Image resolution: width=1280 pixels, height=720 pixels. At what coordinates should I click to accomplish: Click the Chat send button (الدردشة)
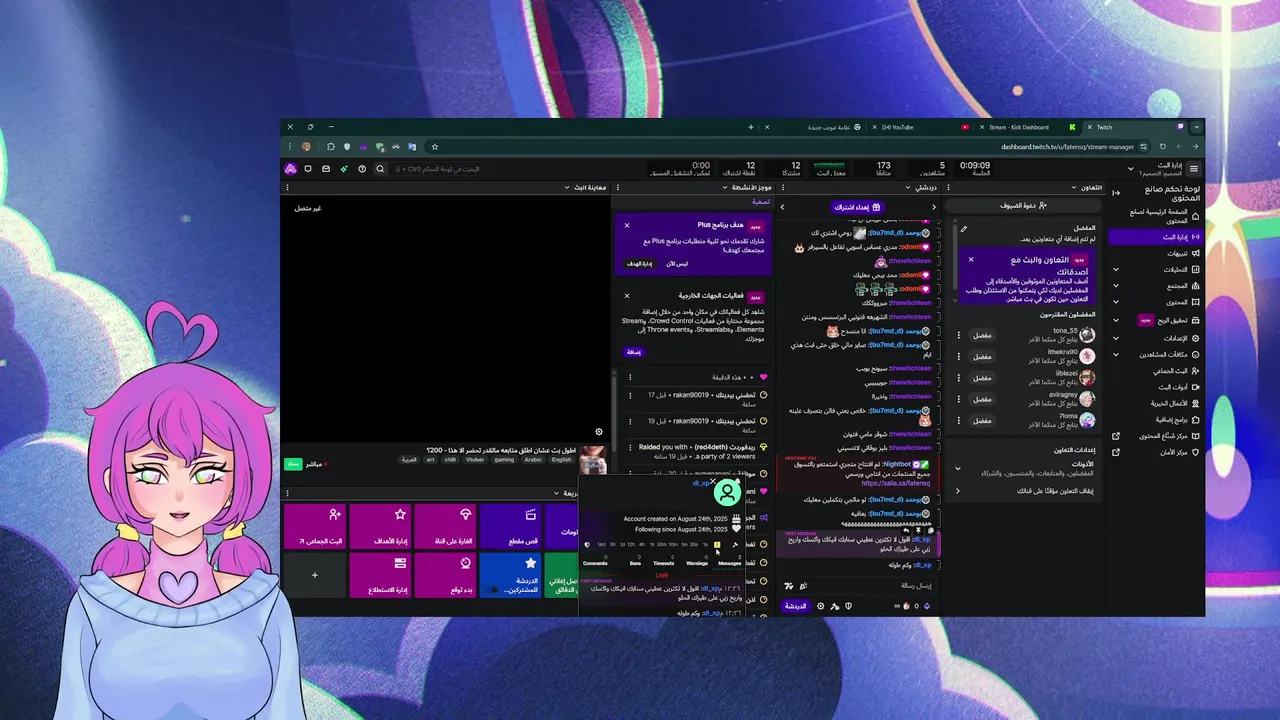(795, 606)
